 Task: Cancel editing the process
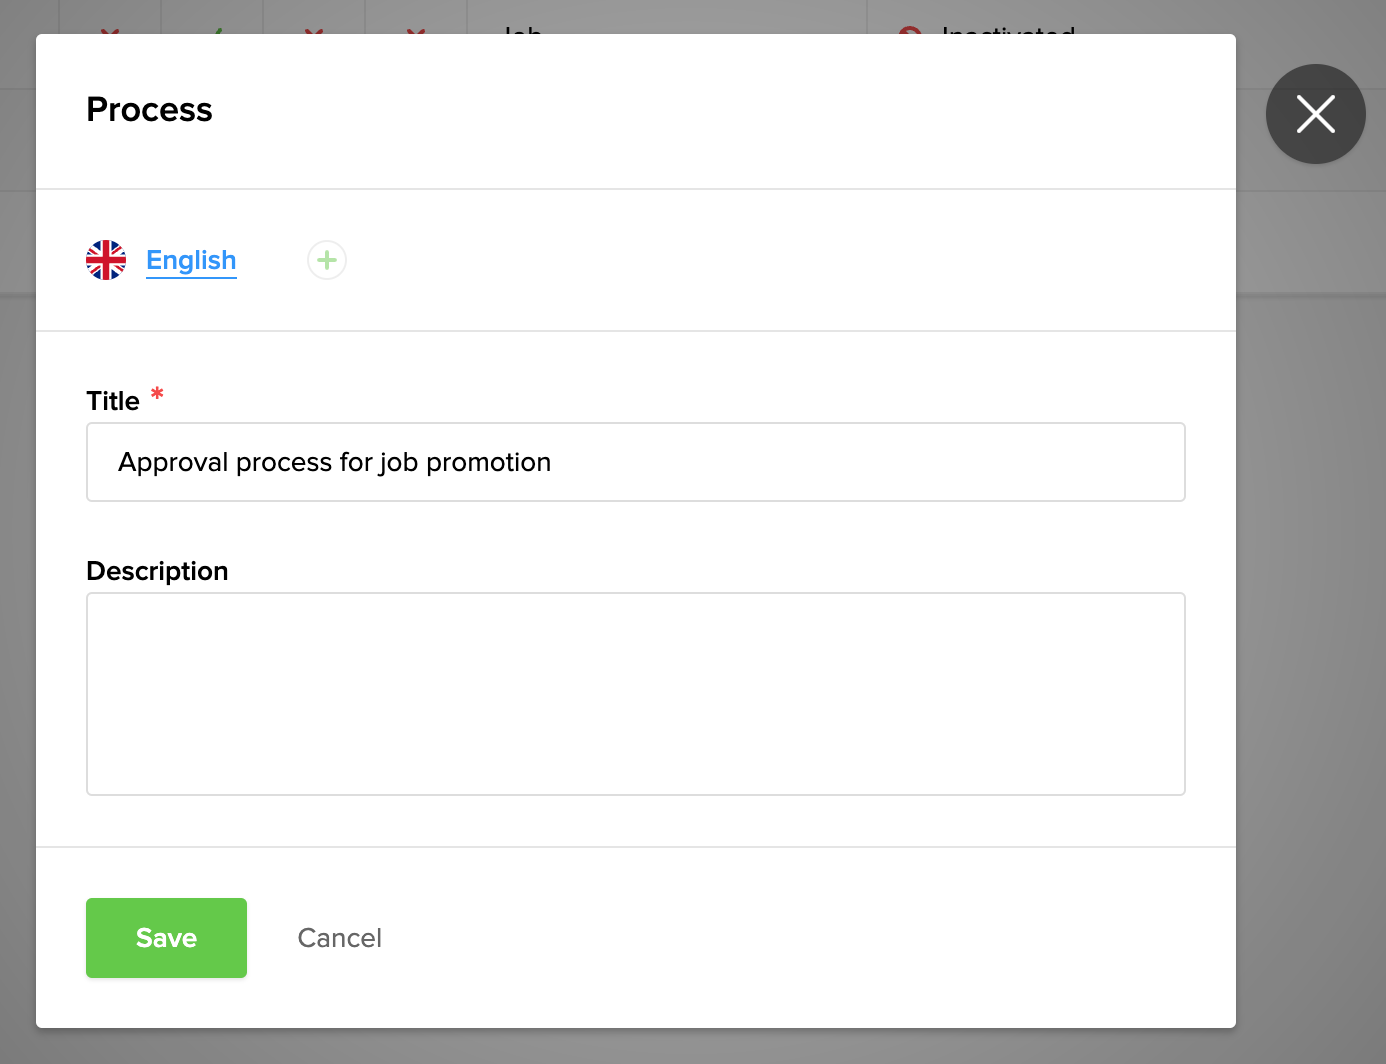(339, 938)
